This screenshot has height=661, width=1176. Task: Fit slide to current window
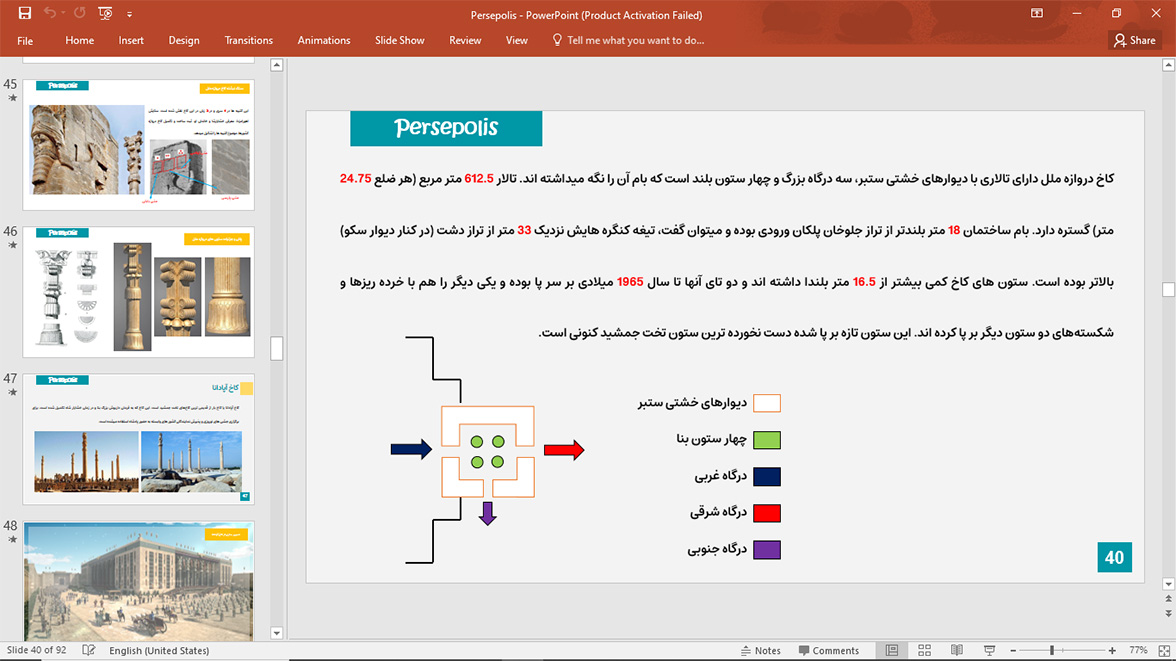coord(1164,650)
